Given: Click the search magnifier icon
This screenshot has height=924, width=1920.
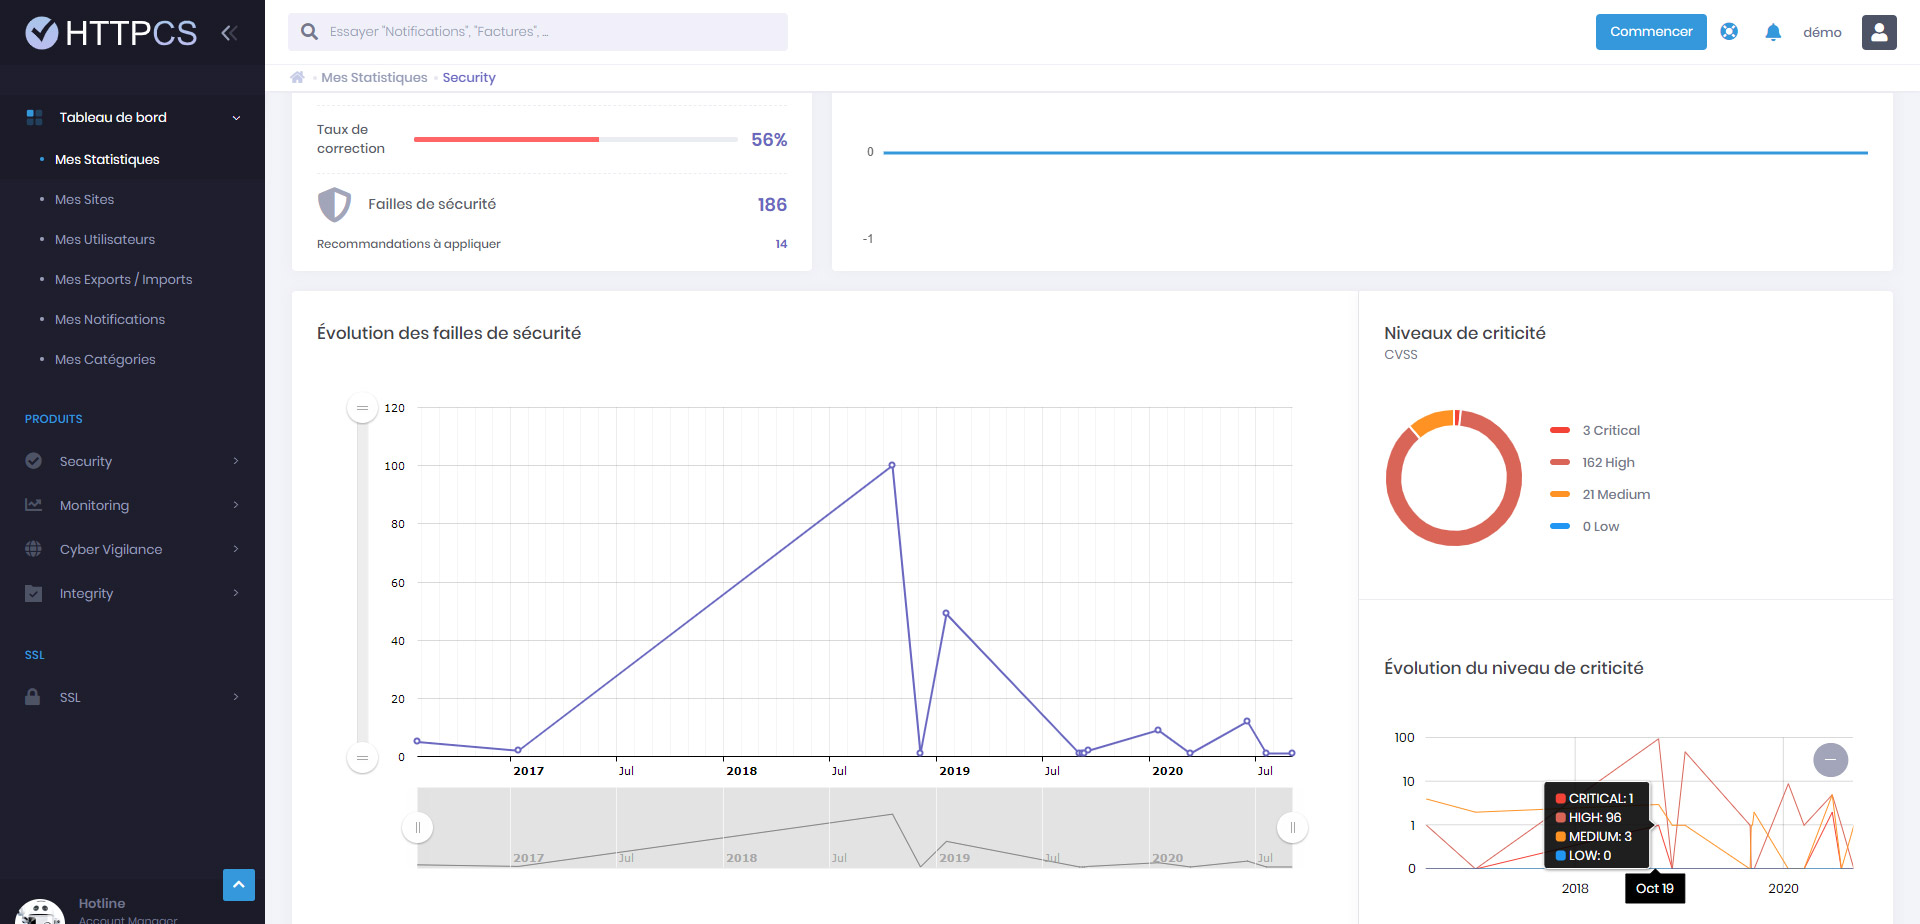Looking at the screenshot, I should pyautogui.click(x=310, y=32).
